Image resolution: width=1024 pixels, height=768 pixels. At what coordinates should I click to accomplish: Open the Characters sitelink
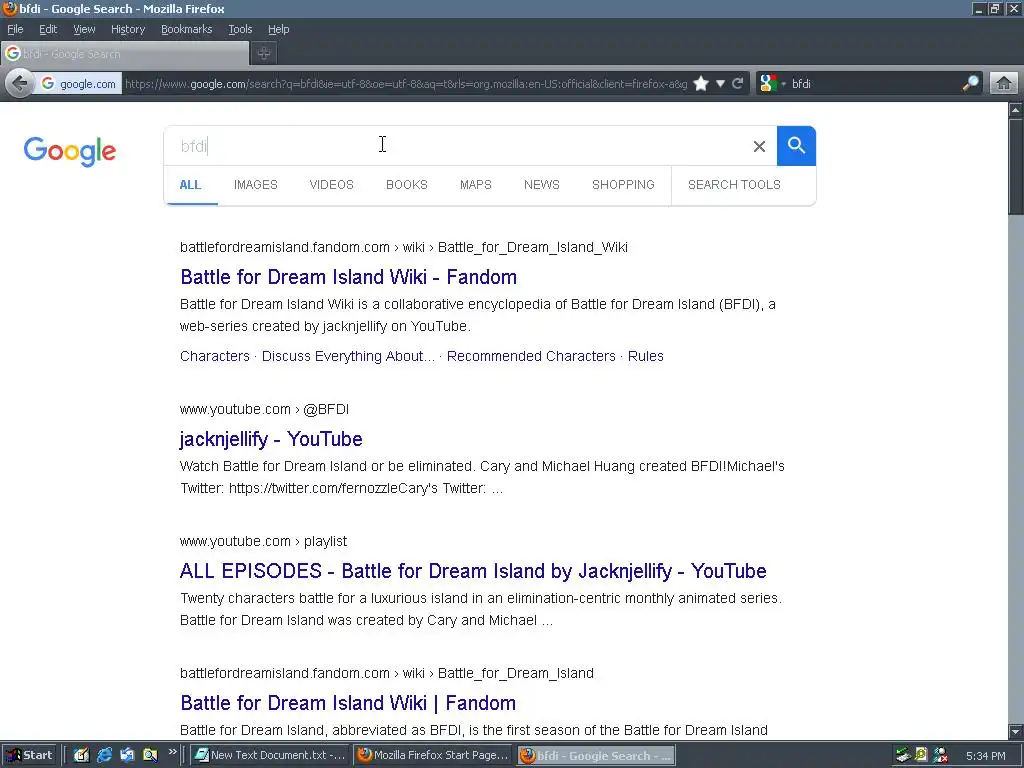(x=215, y=356)
